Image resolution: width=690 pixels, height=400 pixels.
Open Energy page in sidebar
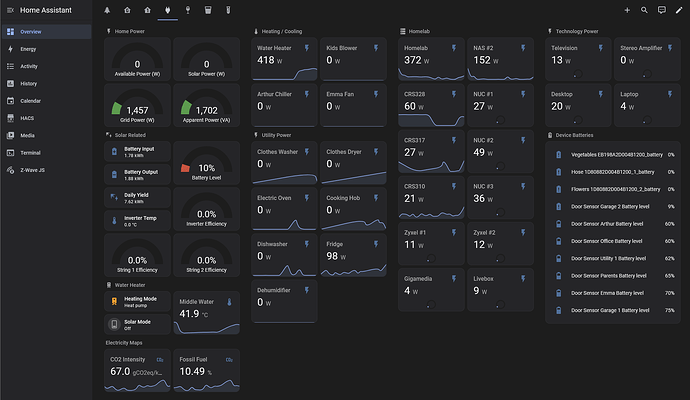point(47,49)
